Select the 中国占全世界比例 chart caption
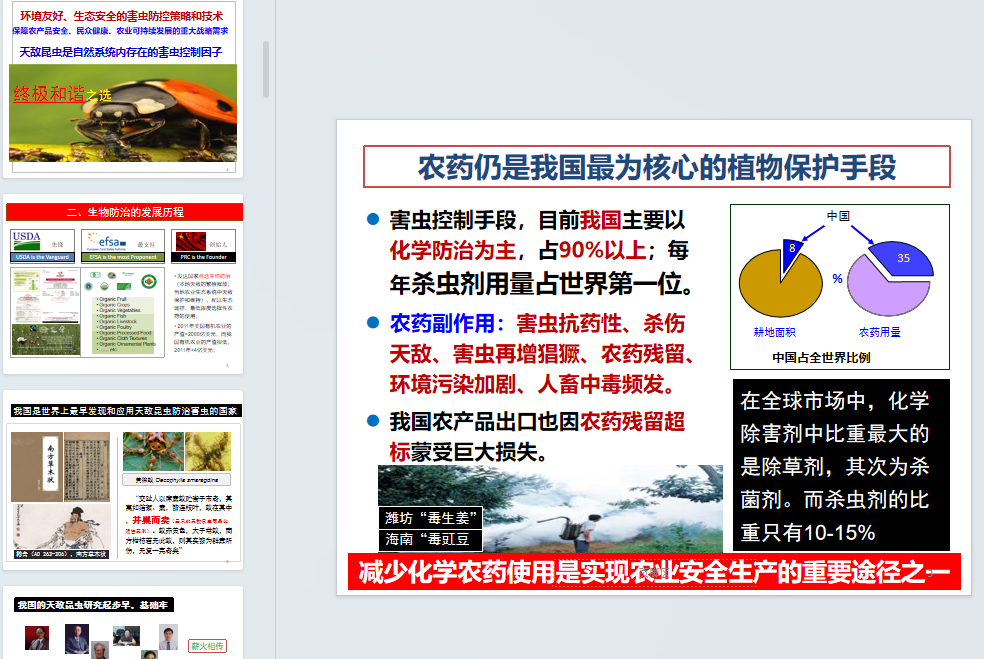 [820, 357]
